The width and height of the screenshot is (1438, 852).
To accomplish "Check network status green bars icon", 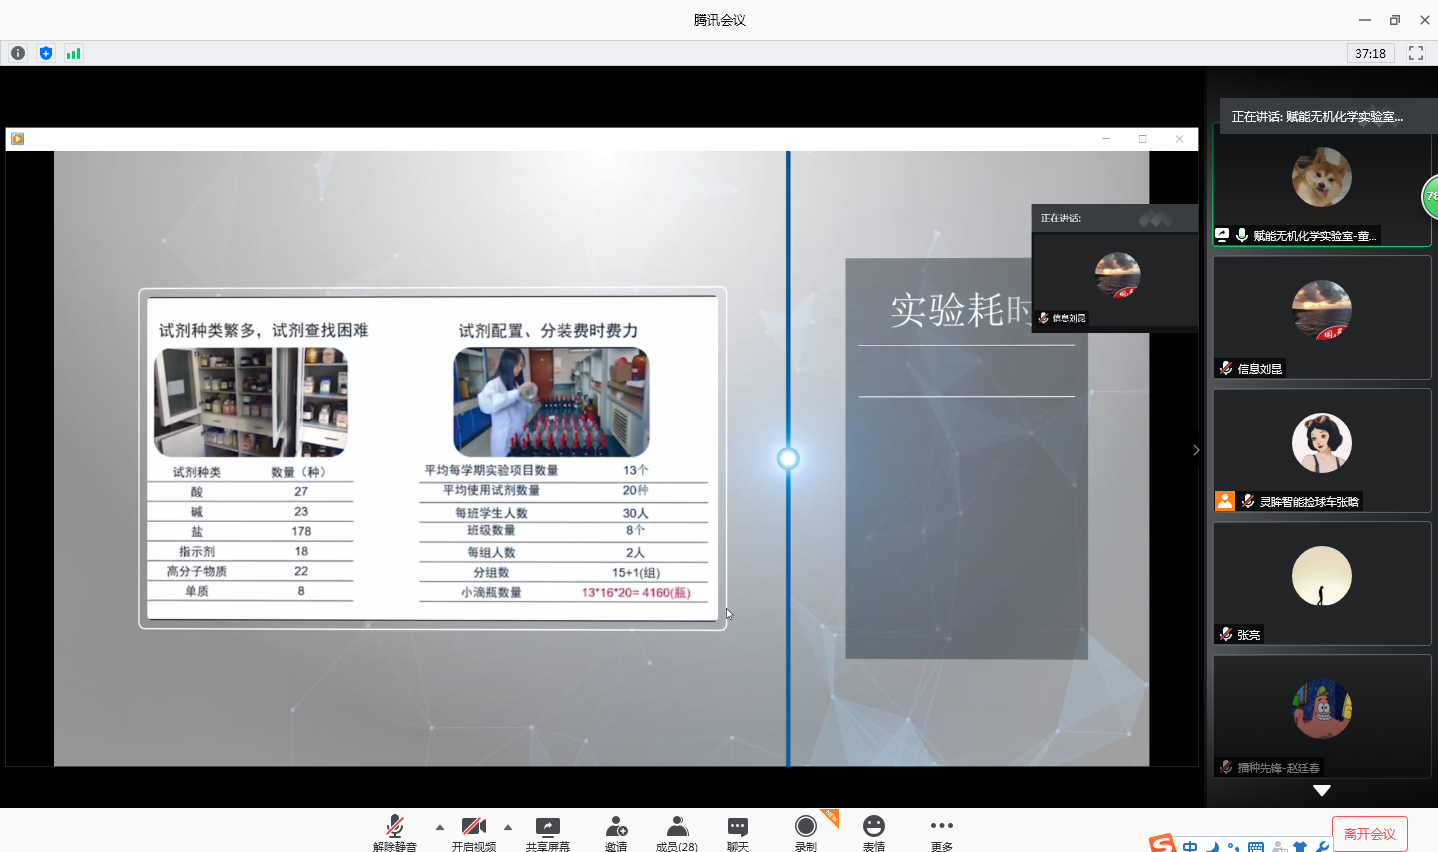I will tap(73, 53).
